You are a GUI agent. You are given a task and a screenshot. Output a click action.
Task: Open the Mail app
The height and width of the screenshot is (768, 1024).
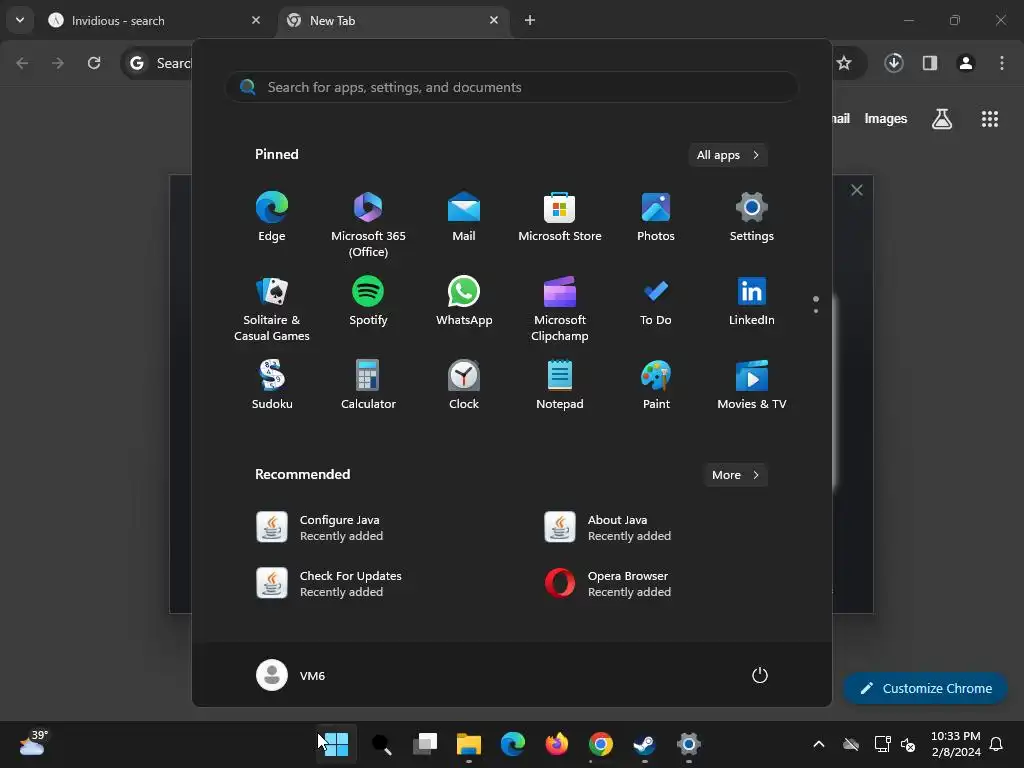[x=464, y=217]
